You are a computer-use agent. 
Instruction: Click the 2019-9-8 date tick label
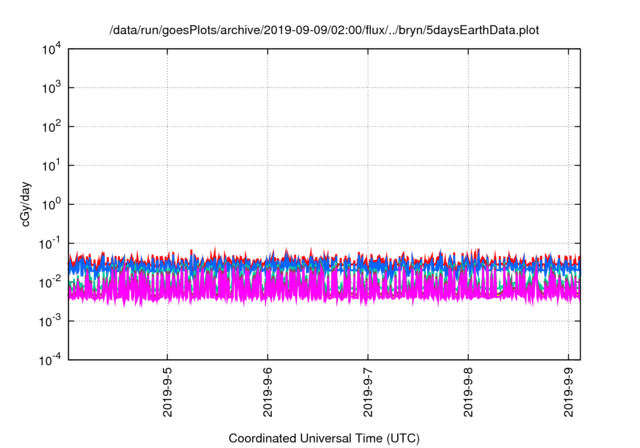pyautogui.click(x=468, y=392)
